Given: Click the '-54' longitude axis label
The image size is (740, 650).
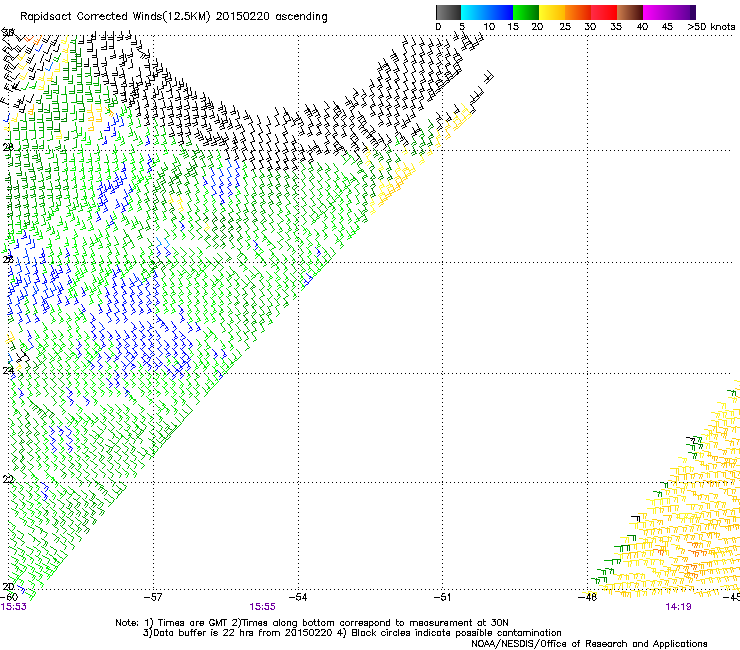Looking at the screenshot, I should tap(298, 597).
